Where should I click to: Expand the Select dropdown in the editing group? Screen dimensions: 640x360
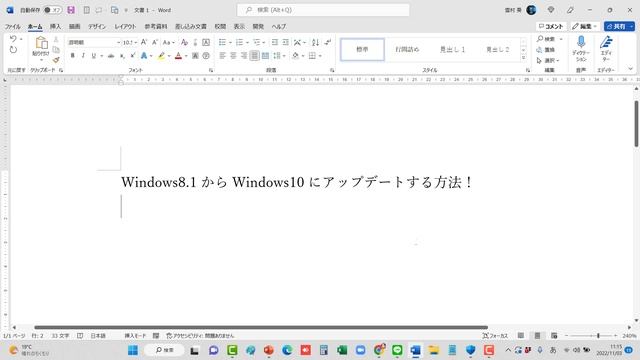547,60
